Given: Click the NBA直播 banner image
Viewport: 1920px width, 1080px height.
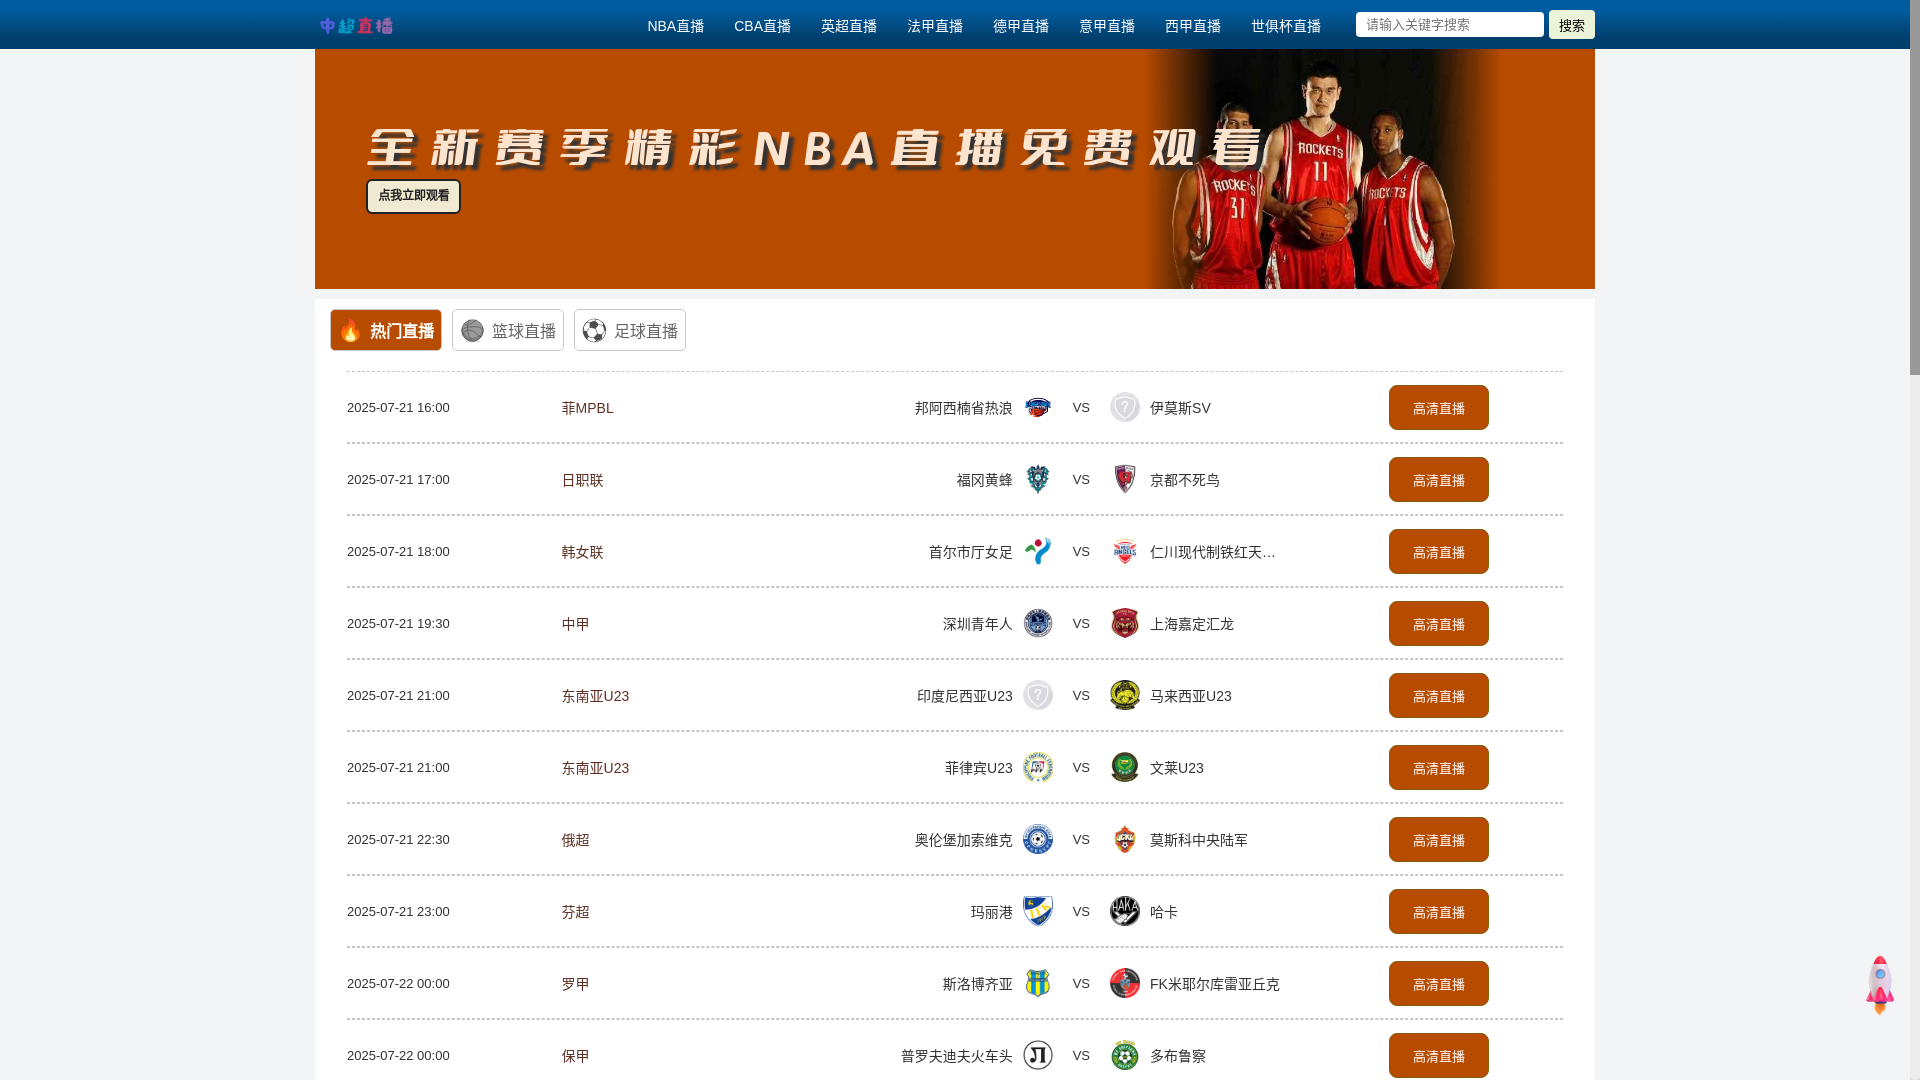Looking at the screenshot, I should pyautogui.click(x=955, y=169).
